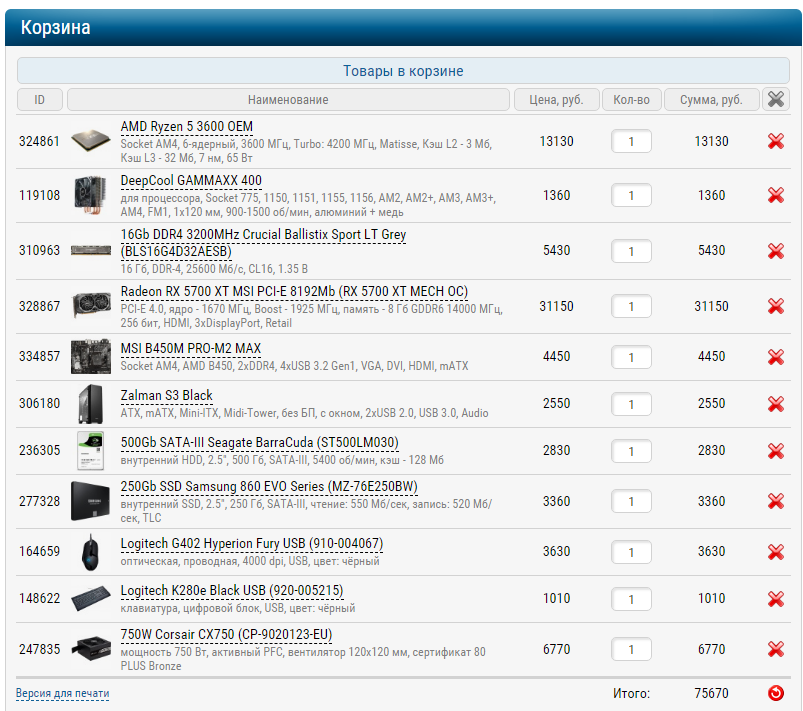Click the Товары в корзине section header

[403, 71]
